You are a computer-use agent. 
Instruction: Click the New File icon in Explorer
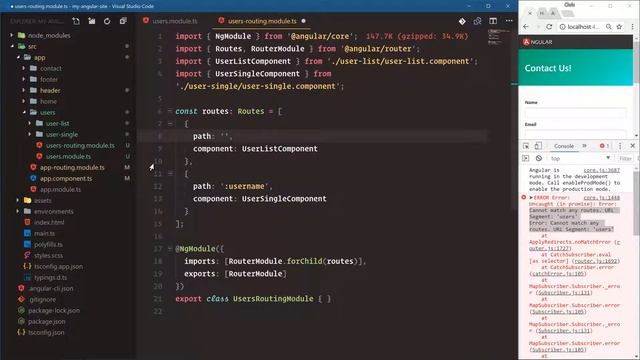76,21
